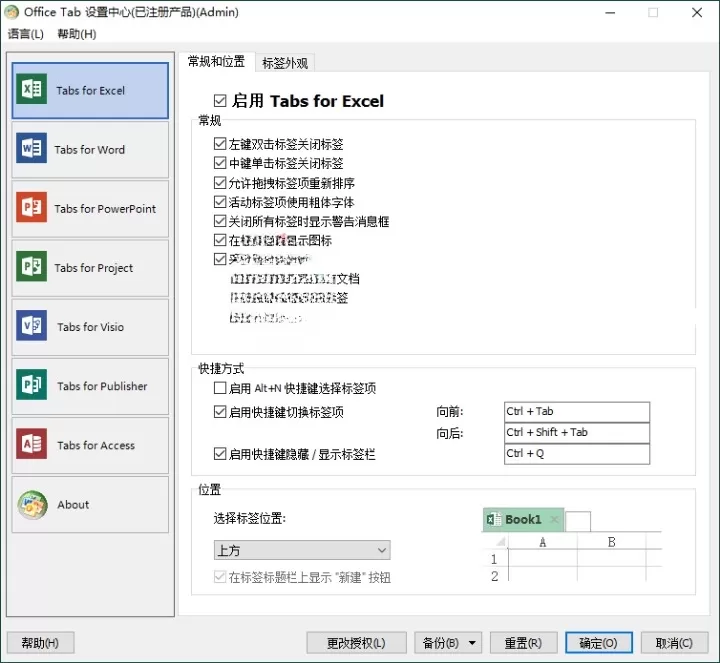
Task: Click the 取消(C) button
Action: tap(674, 643)
